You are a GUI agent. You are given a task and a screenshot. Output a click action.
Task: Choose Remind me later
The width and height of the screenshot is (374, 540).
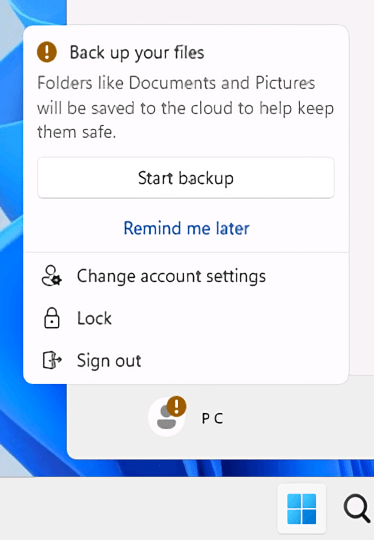(x=186, y=228)
